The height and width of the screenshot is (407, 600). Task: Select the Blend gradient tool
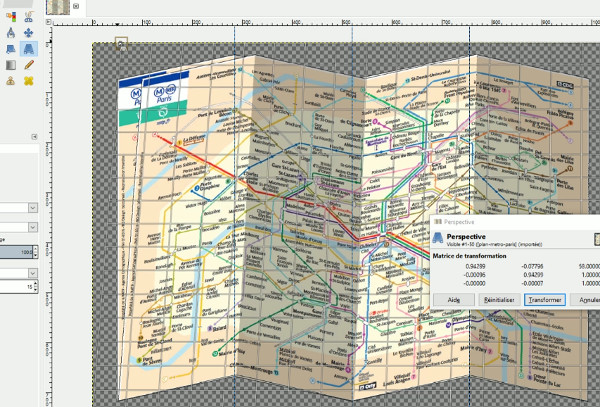tap(11, 65)
